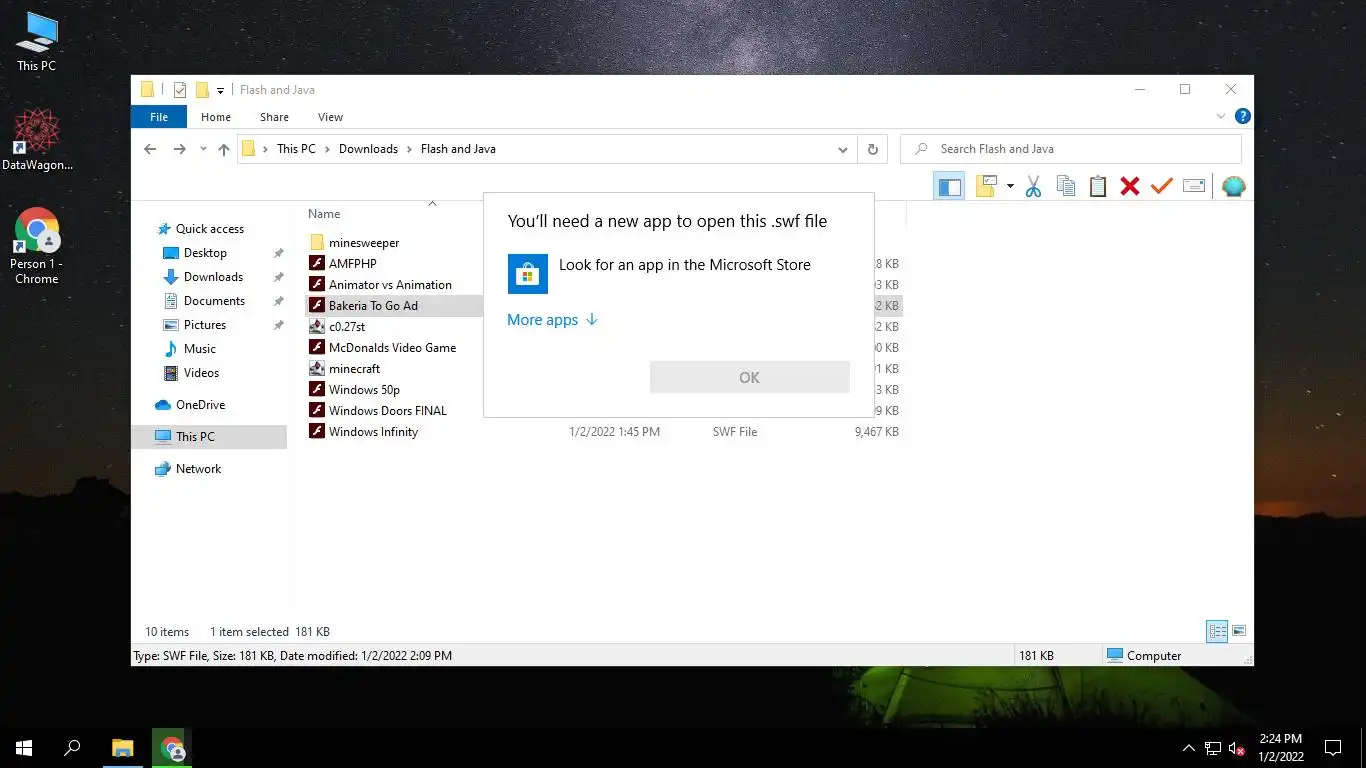This screenshot has height=768, width=1366.
Task: Select Network in the navigation pane
Action: point(198,469)
